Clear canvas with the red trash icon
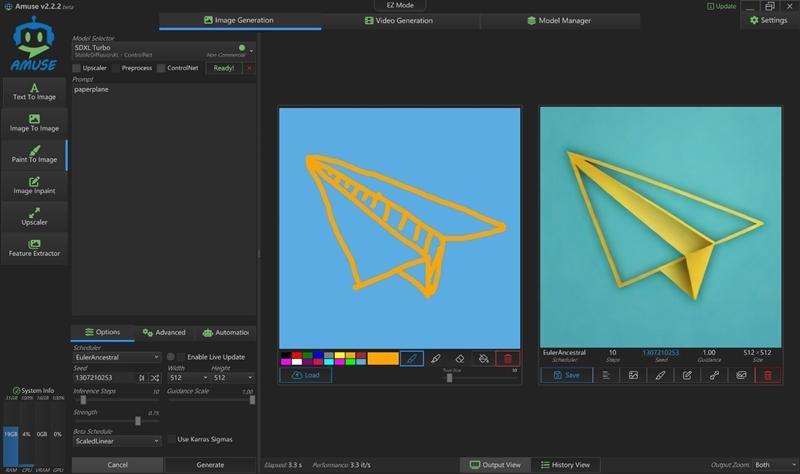This screenshot has width=800, height=474. click(x=508, y=358)
